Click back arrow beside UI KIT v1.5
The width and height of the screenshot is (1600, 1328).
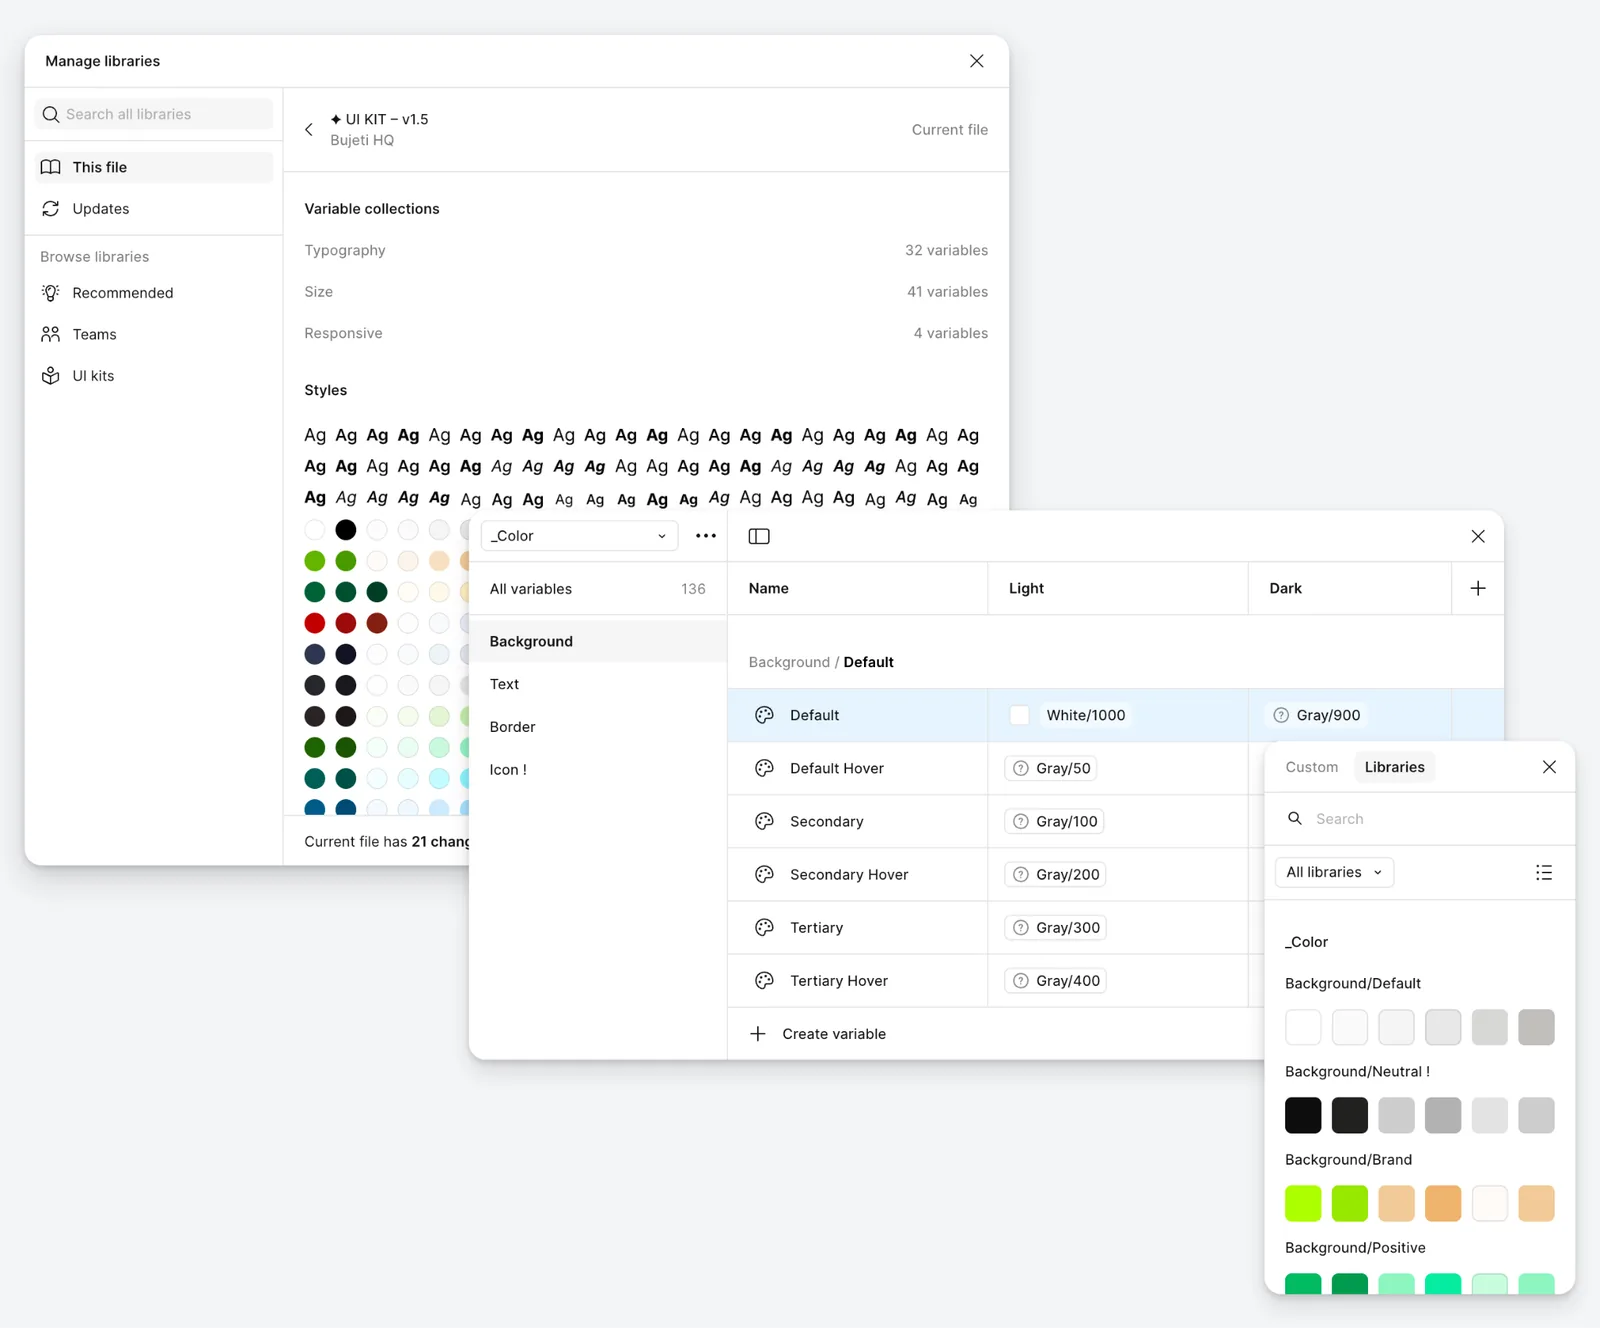[309, 130]
